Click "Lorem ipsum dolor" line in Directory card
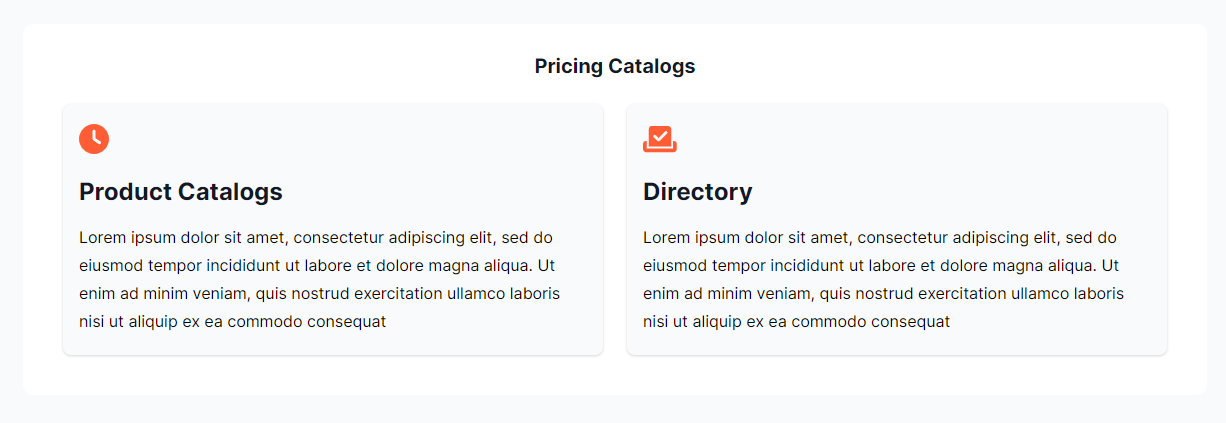 coord(880,238)
